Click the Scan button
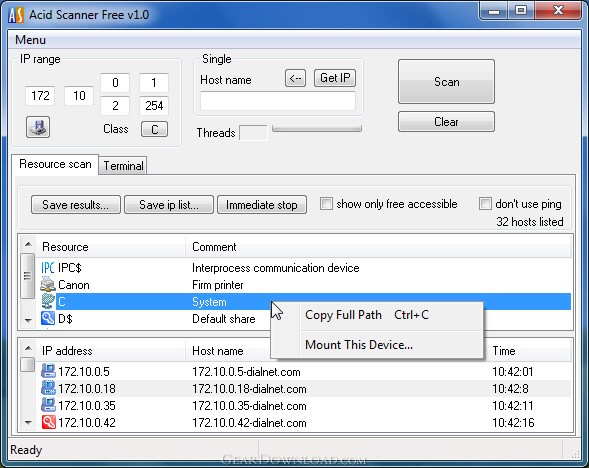 (x=446, y=82)
